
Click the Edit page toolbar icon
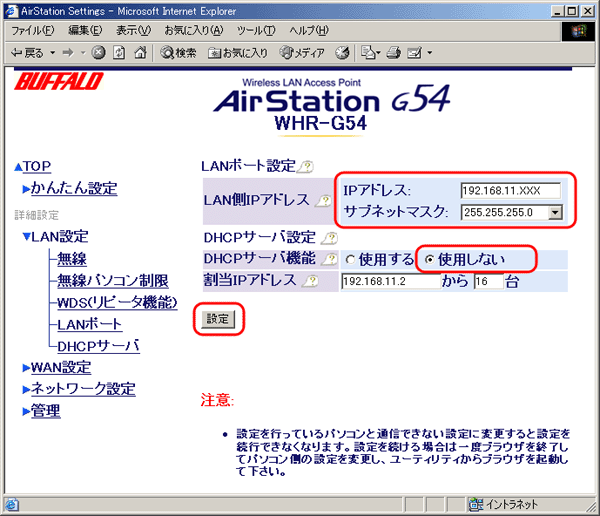pos(414,53)
